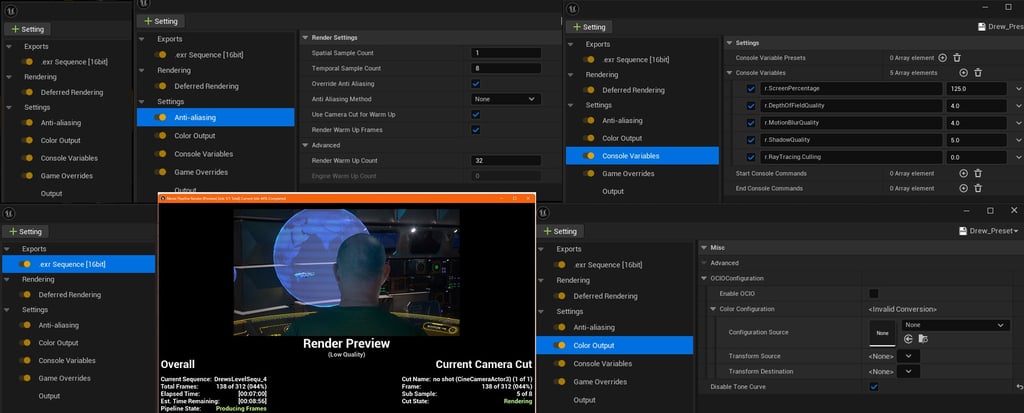Open the Anti Aliasing Method dropdown

(x=506, y=99)
